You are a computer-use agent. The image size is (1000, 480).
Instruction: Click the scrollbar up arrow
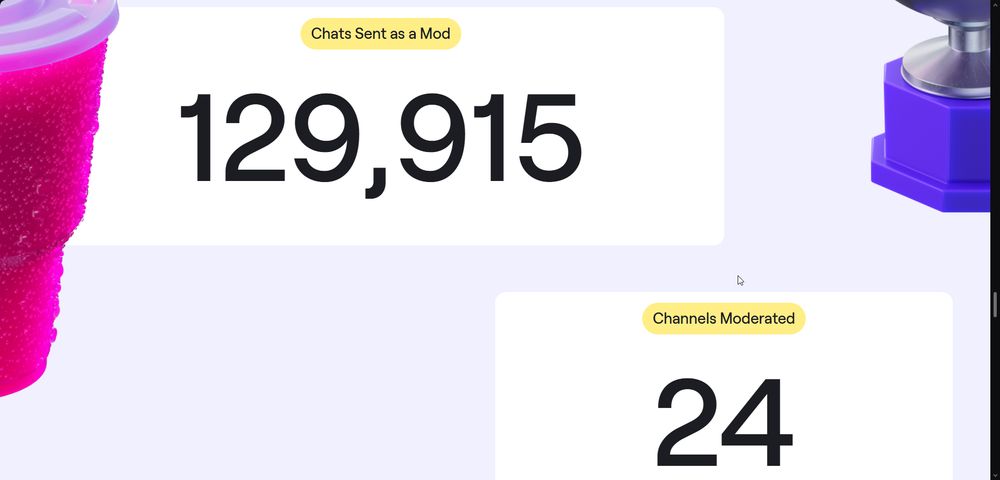pos(995,4)
